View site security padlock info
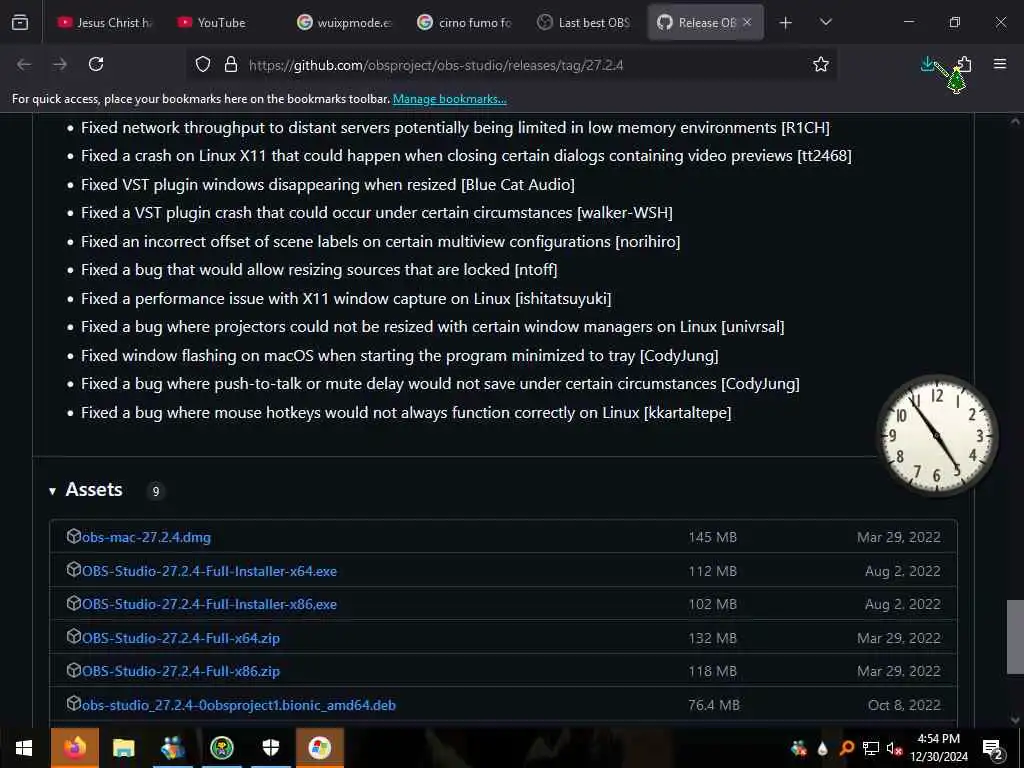The width and height of the screenshot is (1024, 768). [x=231, y=65]
